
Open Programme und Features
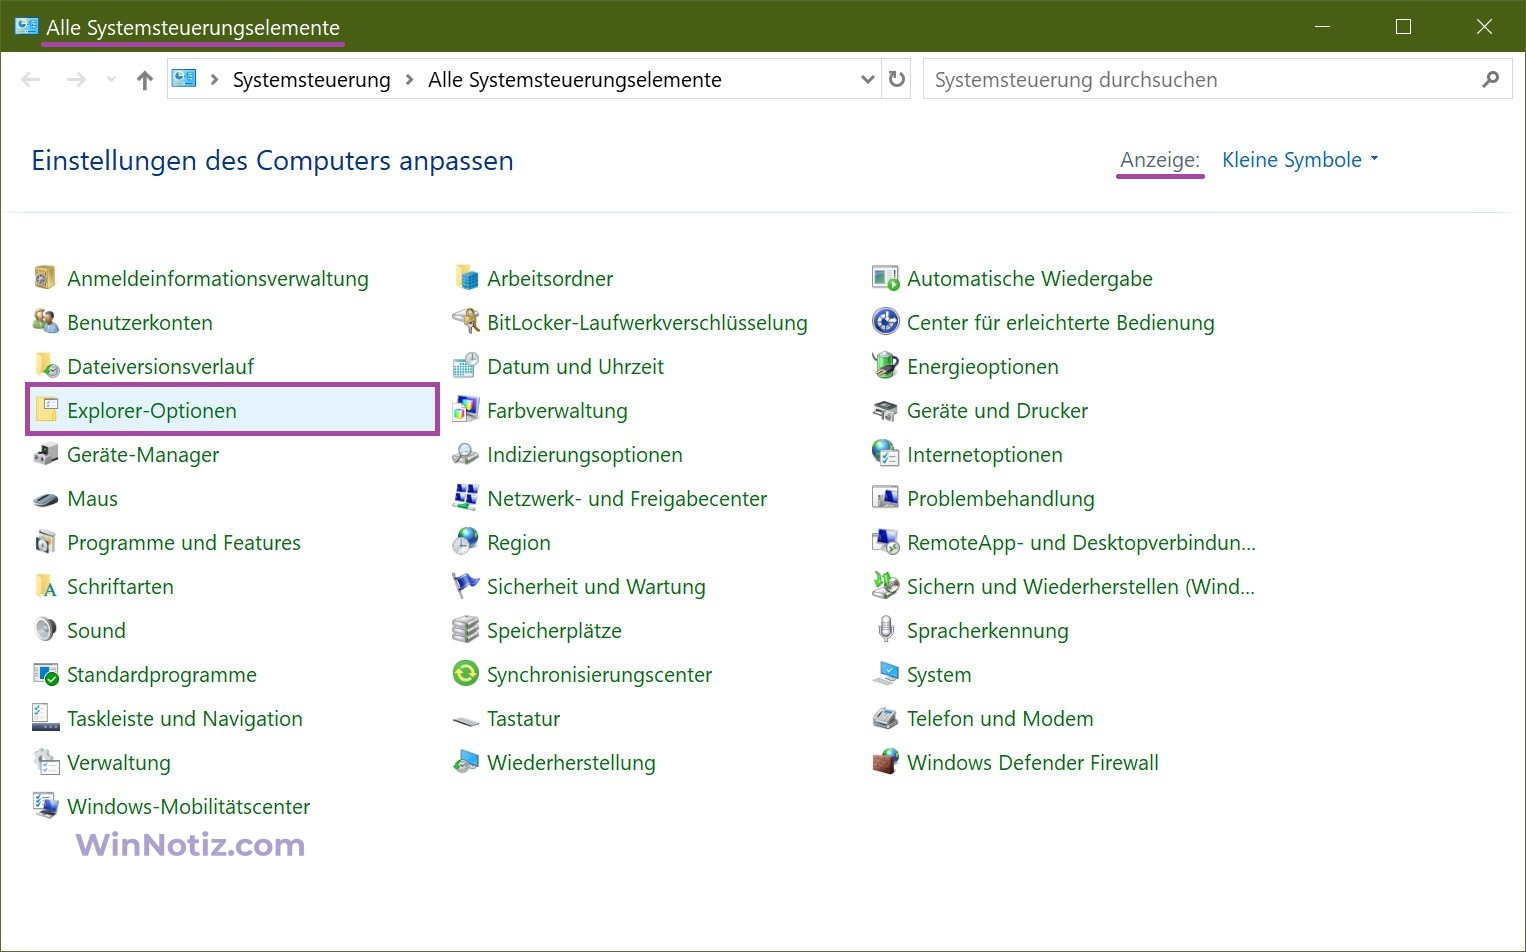point(183,543)
